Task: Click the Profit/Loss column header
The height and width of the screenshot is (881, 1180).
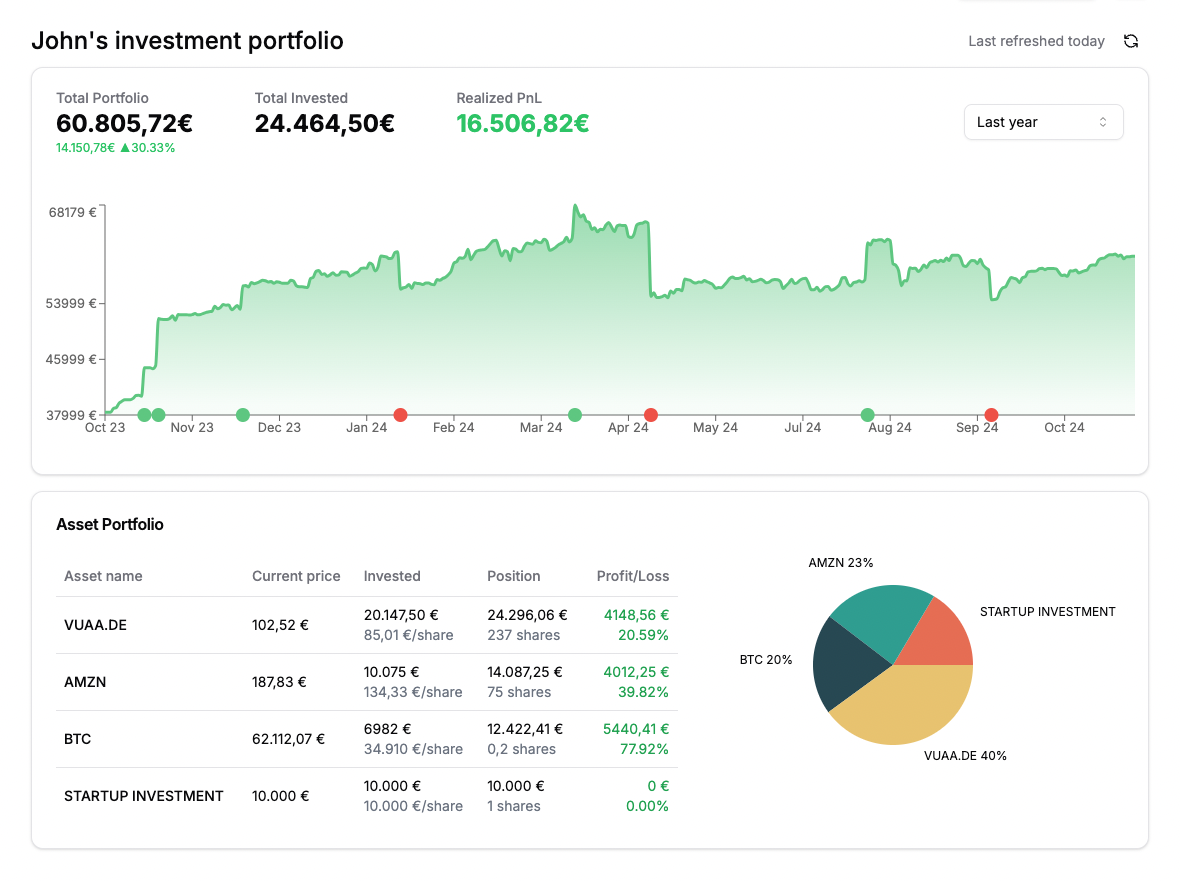Action: pos(632,576)
